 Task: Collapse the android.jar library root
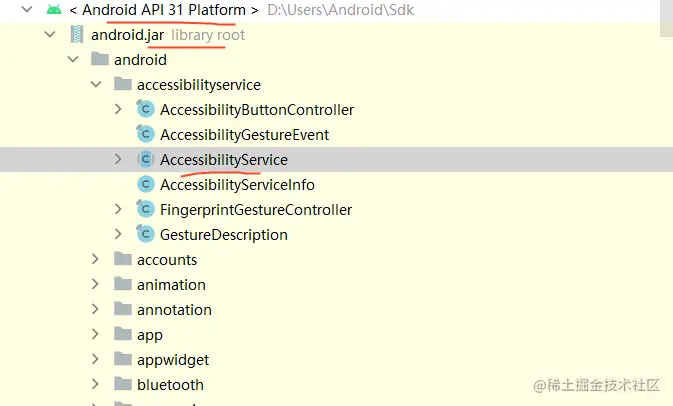pos(50,35)
